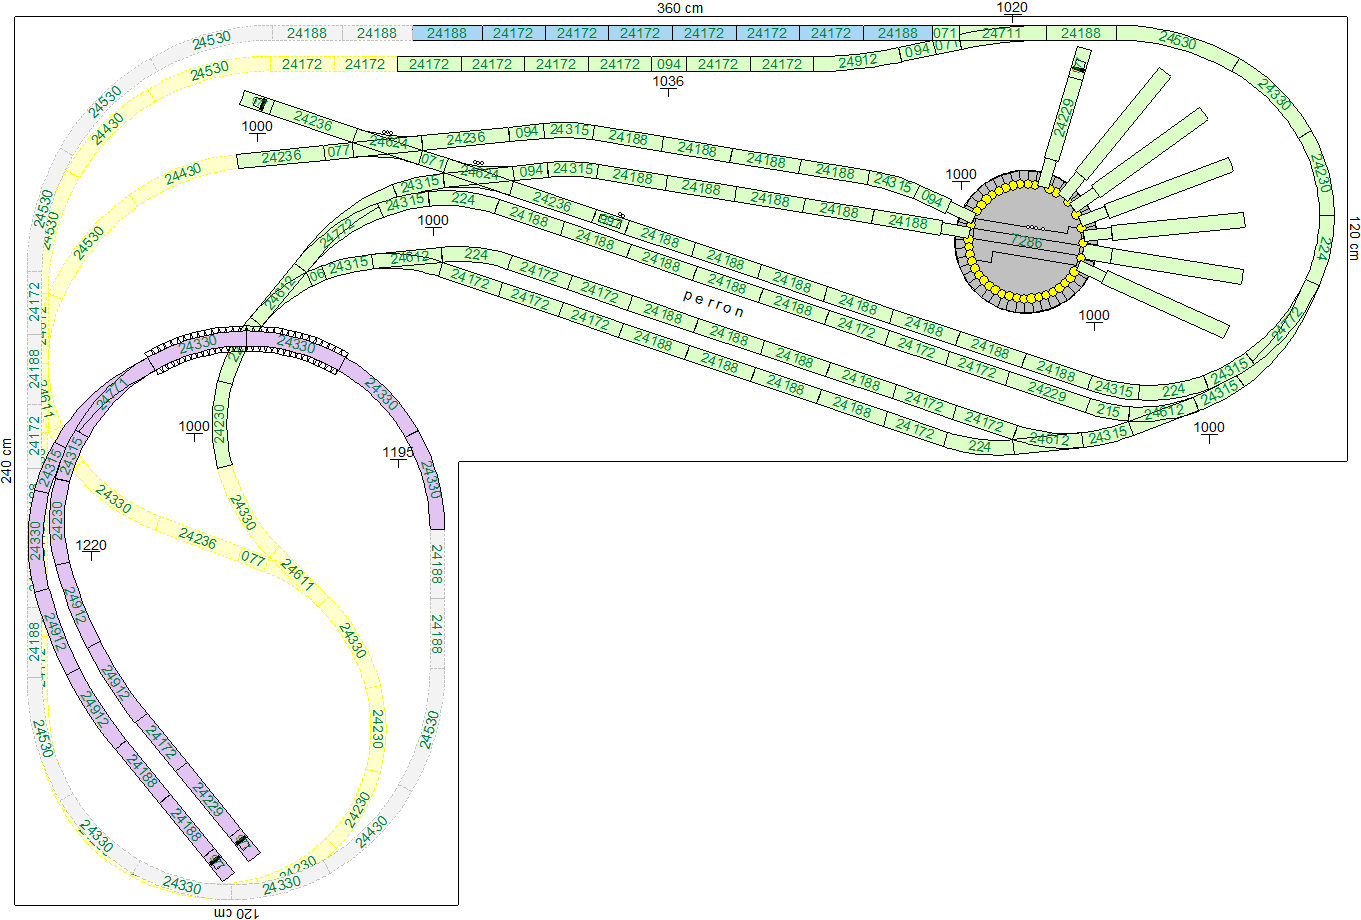Select the purple 24172 straight track

pyautogui.click(x=161, y=740)
